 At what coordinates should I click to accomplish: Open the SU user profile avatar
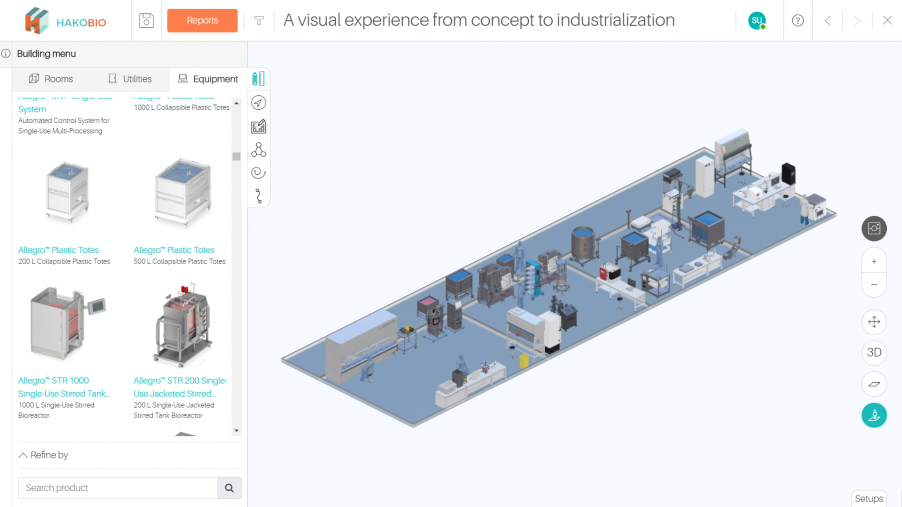point(756,21)
